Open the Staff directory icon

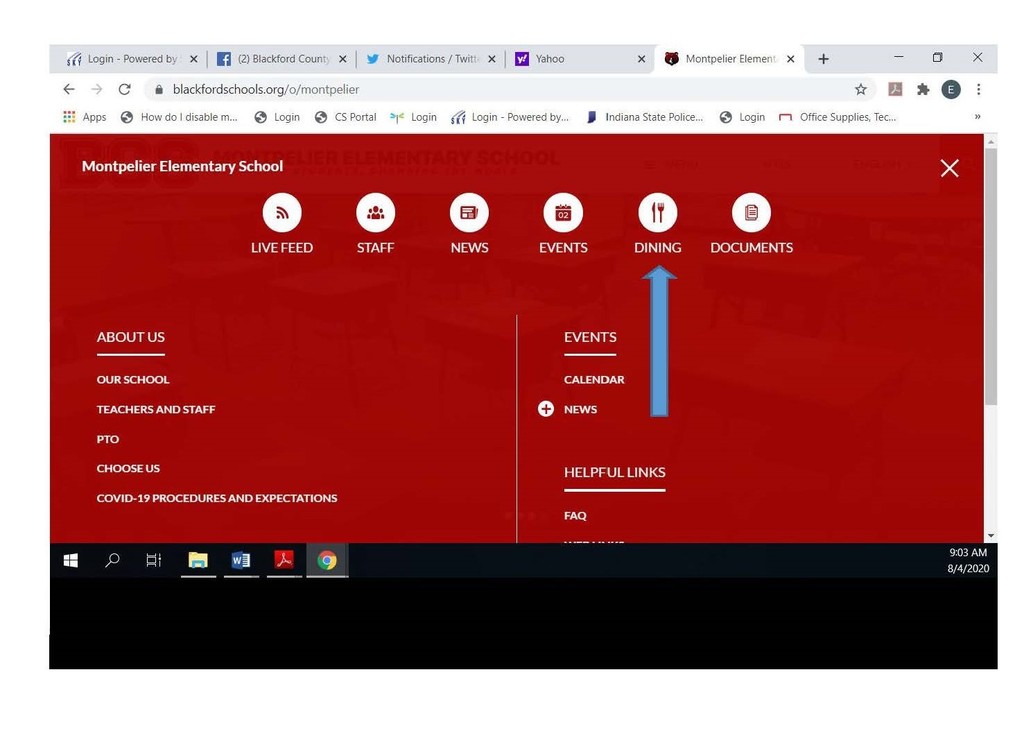coord(376,212)
